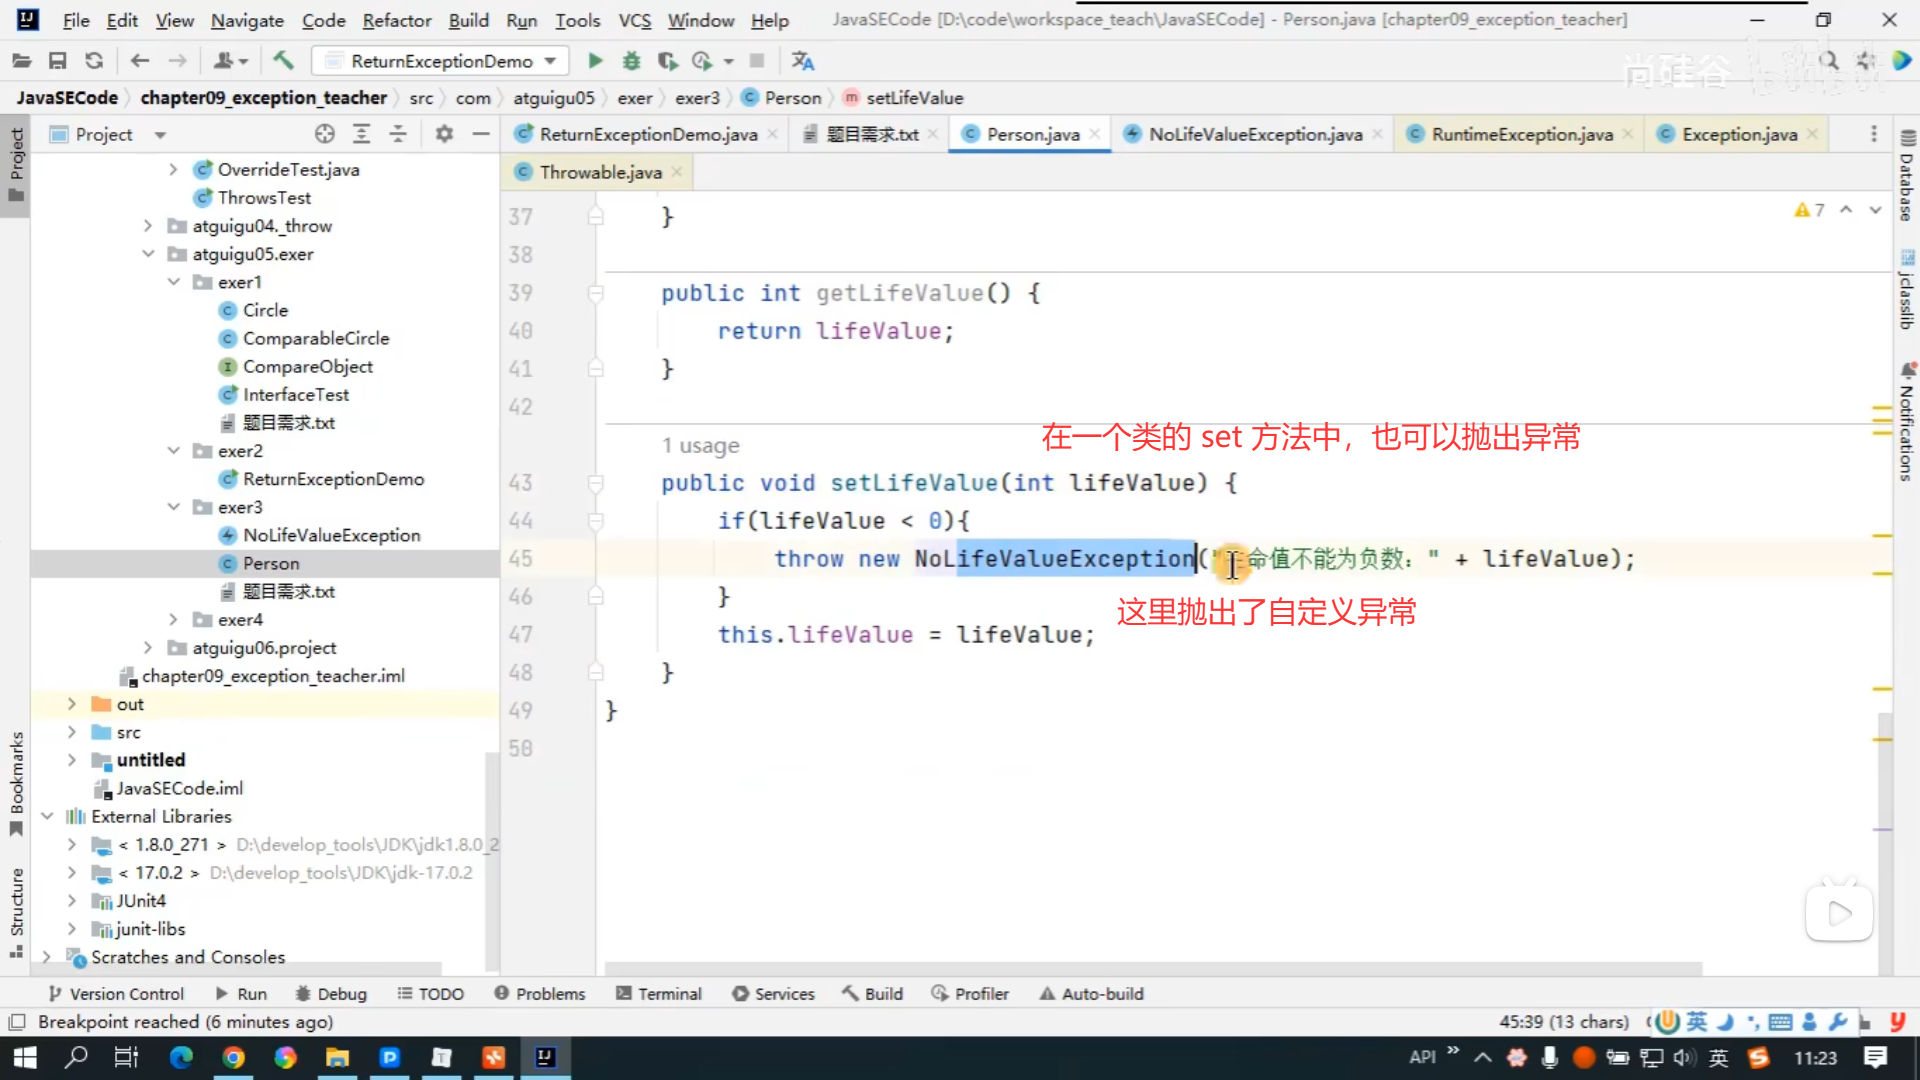Start debugging with the bug icon
The width and height of the screenshot is (1920, 1080).
(631, 61)
